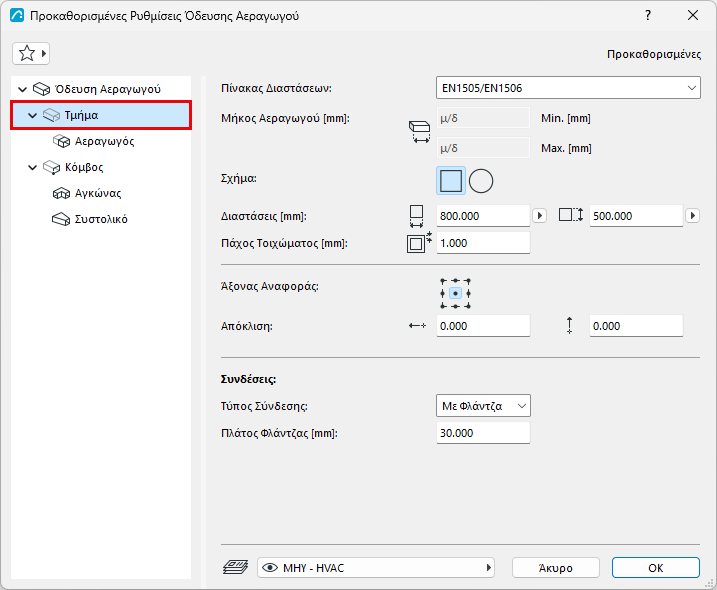Collapse the Τμήμα tree node
The width and height of the screenshot is (717, 590).
click(x=32, y=116)
